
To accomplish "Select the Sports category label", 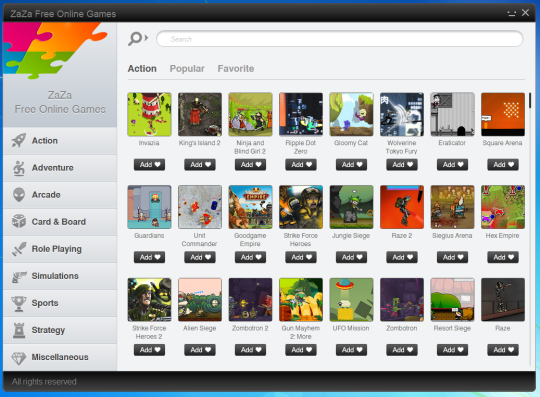I will [x=45, y=303].
